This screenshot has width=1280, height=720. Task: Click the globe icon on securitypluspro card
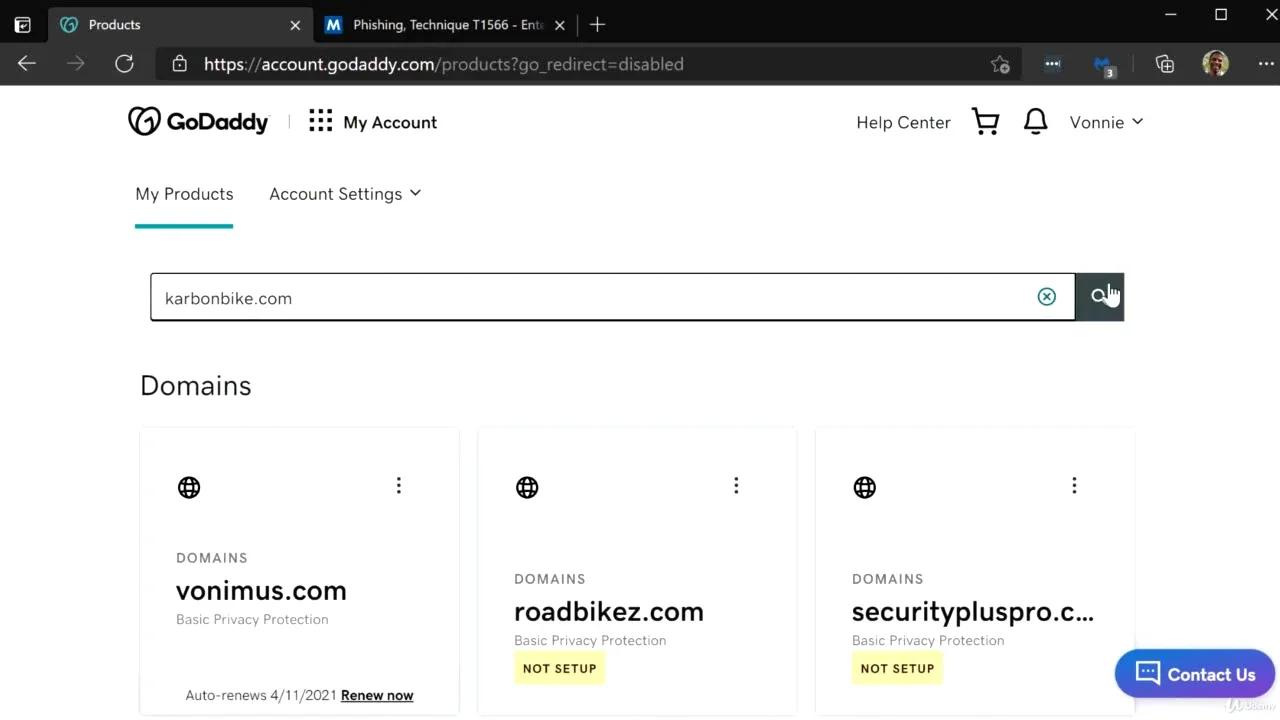coord(864,487)
